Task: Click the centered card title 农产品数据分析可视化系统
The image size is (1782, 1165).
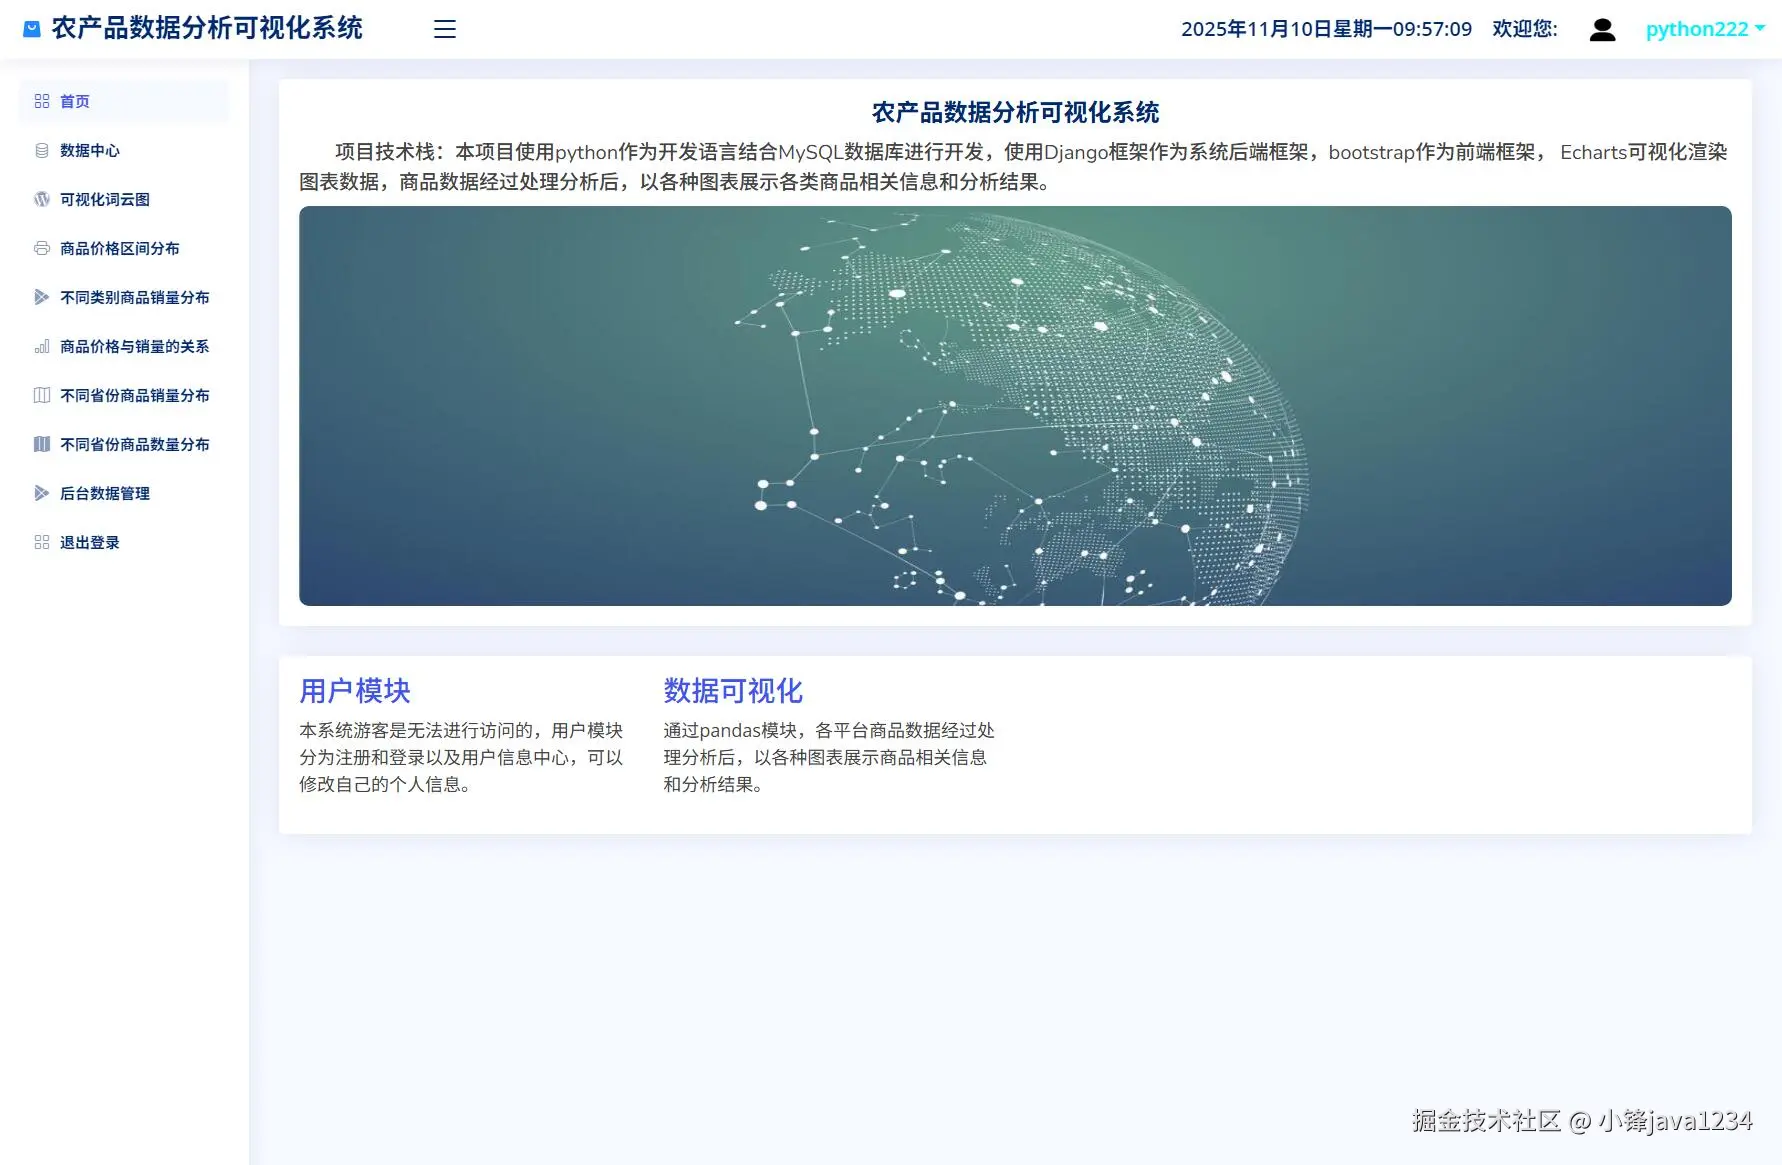Action: coord(1015,112)
